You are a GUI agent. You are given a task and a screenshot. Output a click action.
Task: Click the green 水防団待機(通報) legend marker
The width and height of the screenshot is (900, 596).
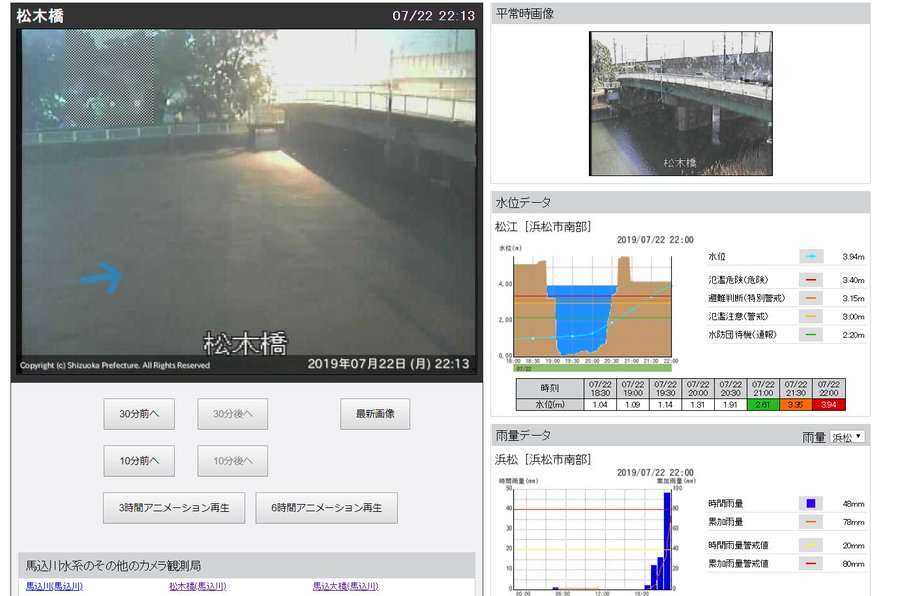coord(811,335)
